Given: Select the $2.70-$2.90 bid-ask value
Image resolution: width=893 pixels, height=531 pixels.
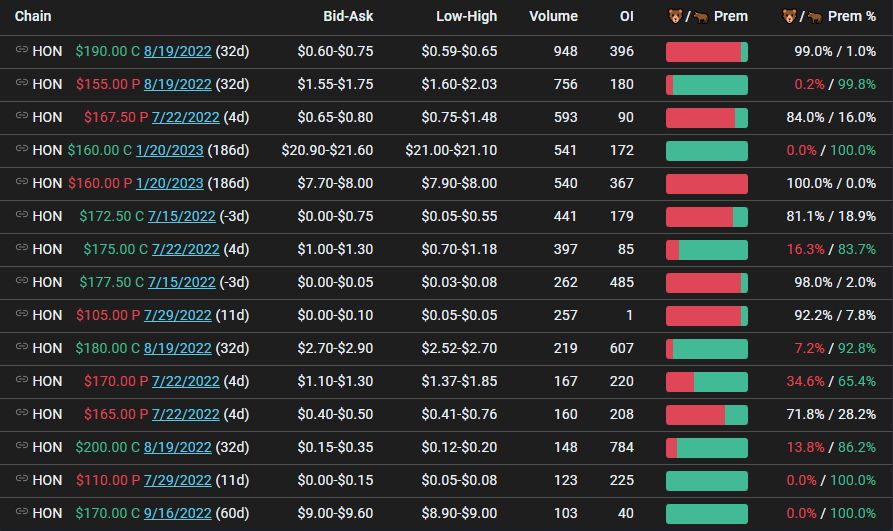Looking at the screenshot, I should pos(335,349).
